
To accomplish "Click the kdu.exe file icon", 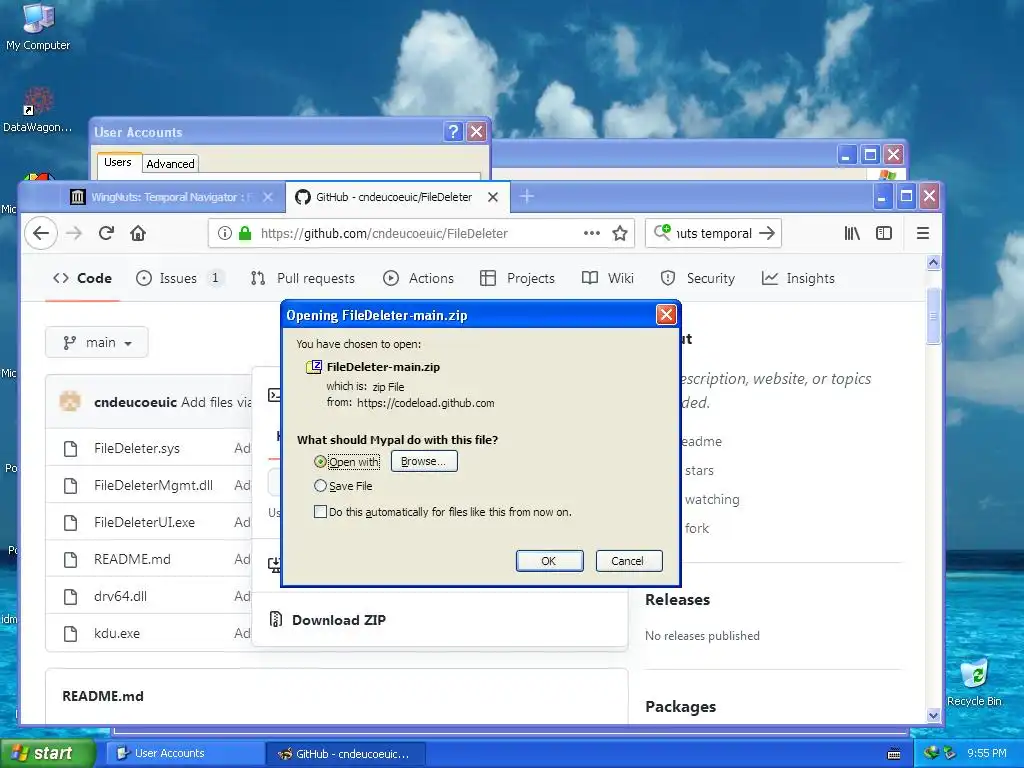I will click(71, 633).
